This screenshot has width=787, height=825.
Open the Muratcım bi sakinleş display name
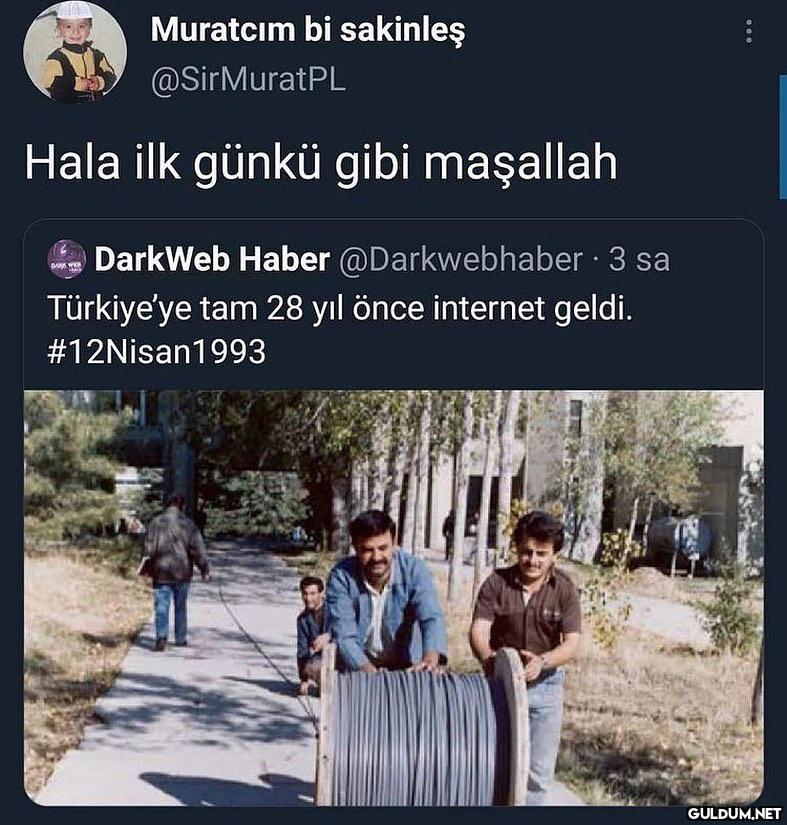(x=308, y=30)
